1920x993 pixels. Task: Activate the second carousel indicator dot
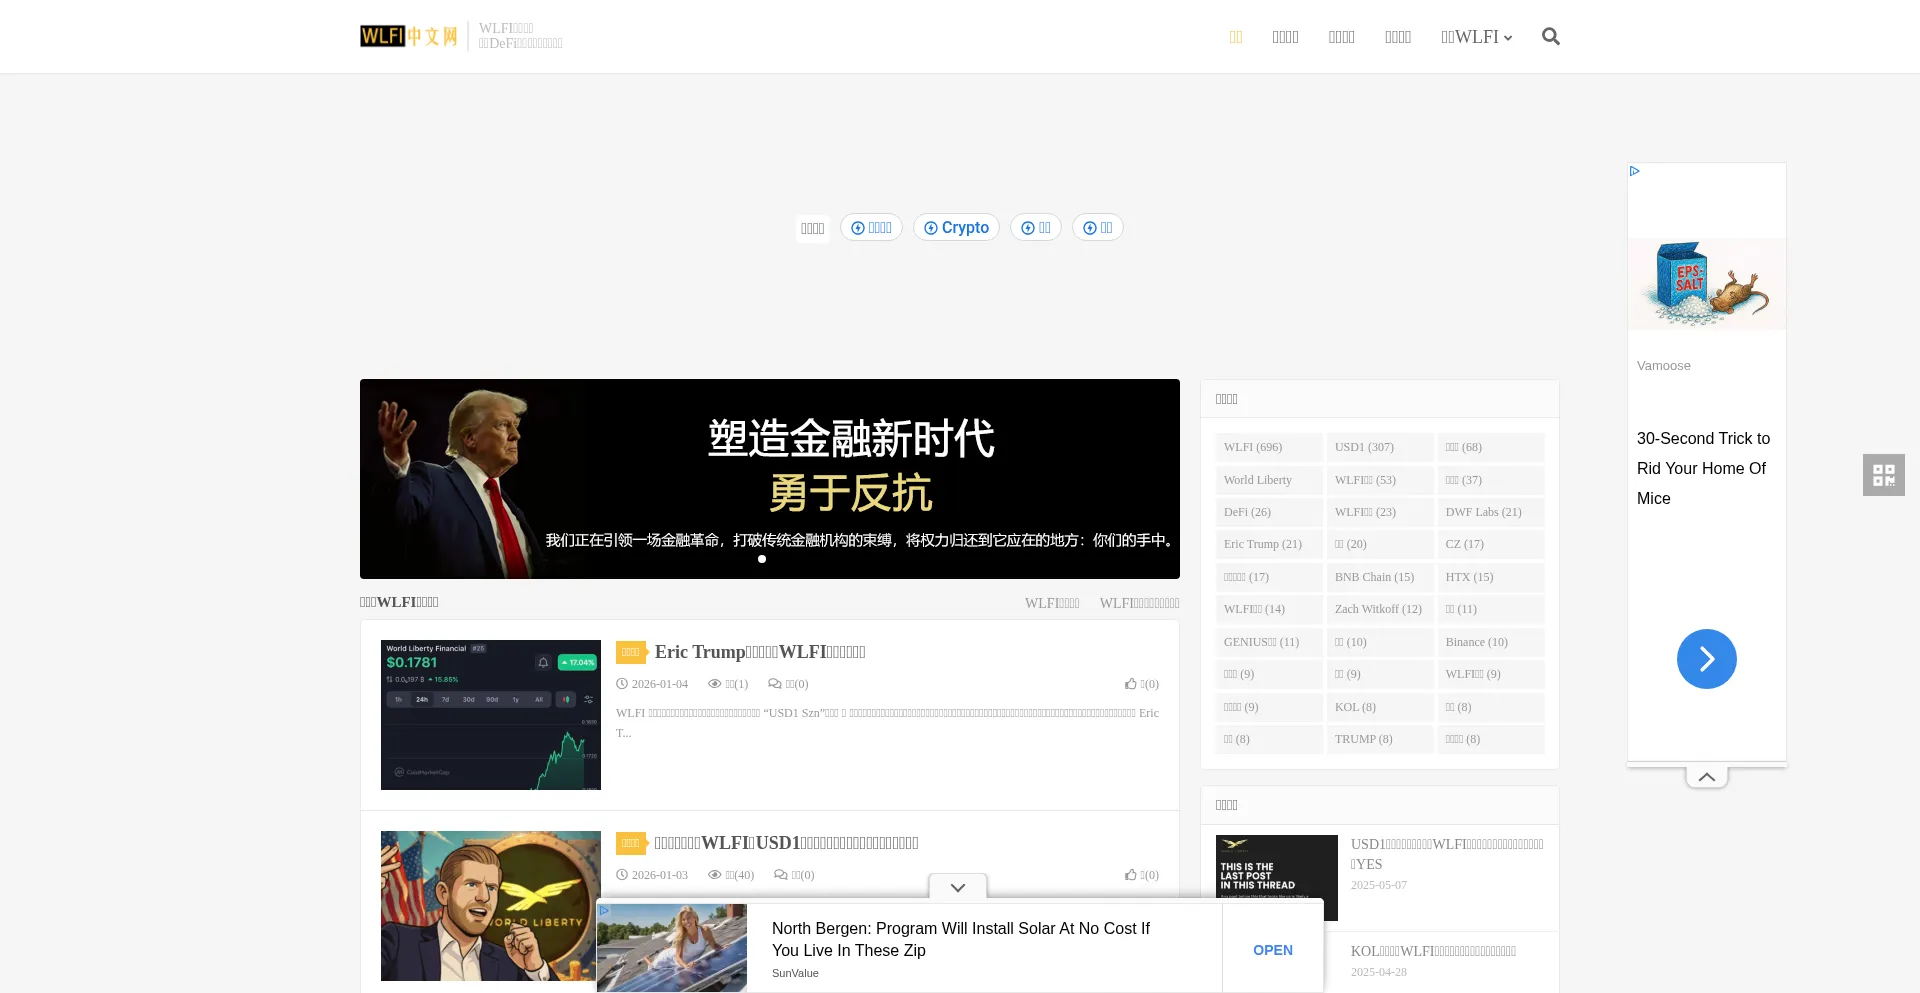pyautogui.click(x=777, y=559)
